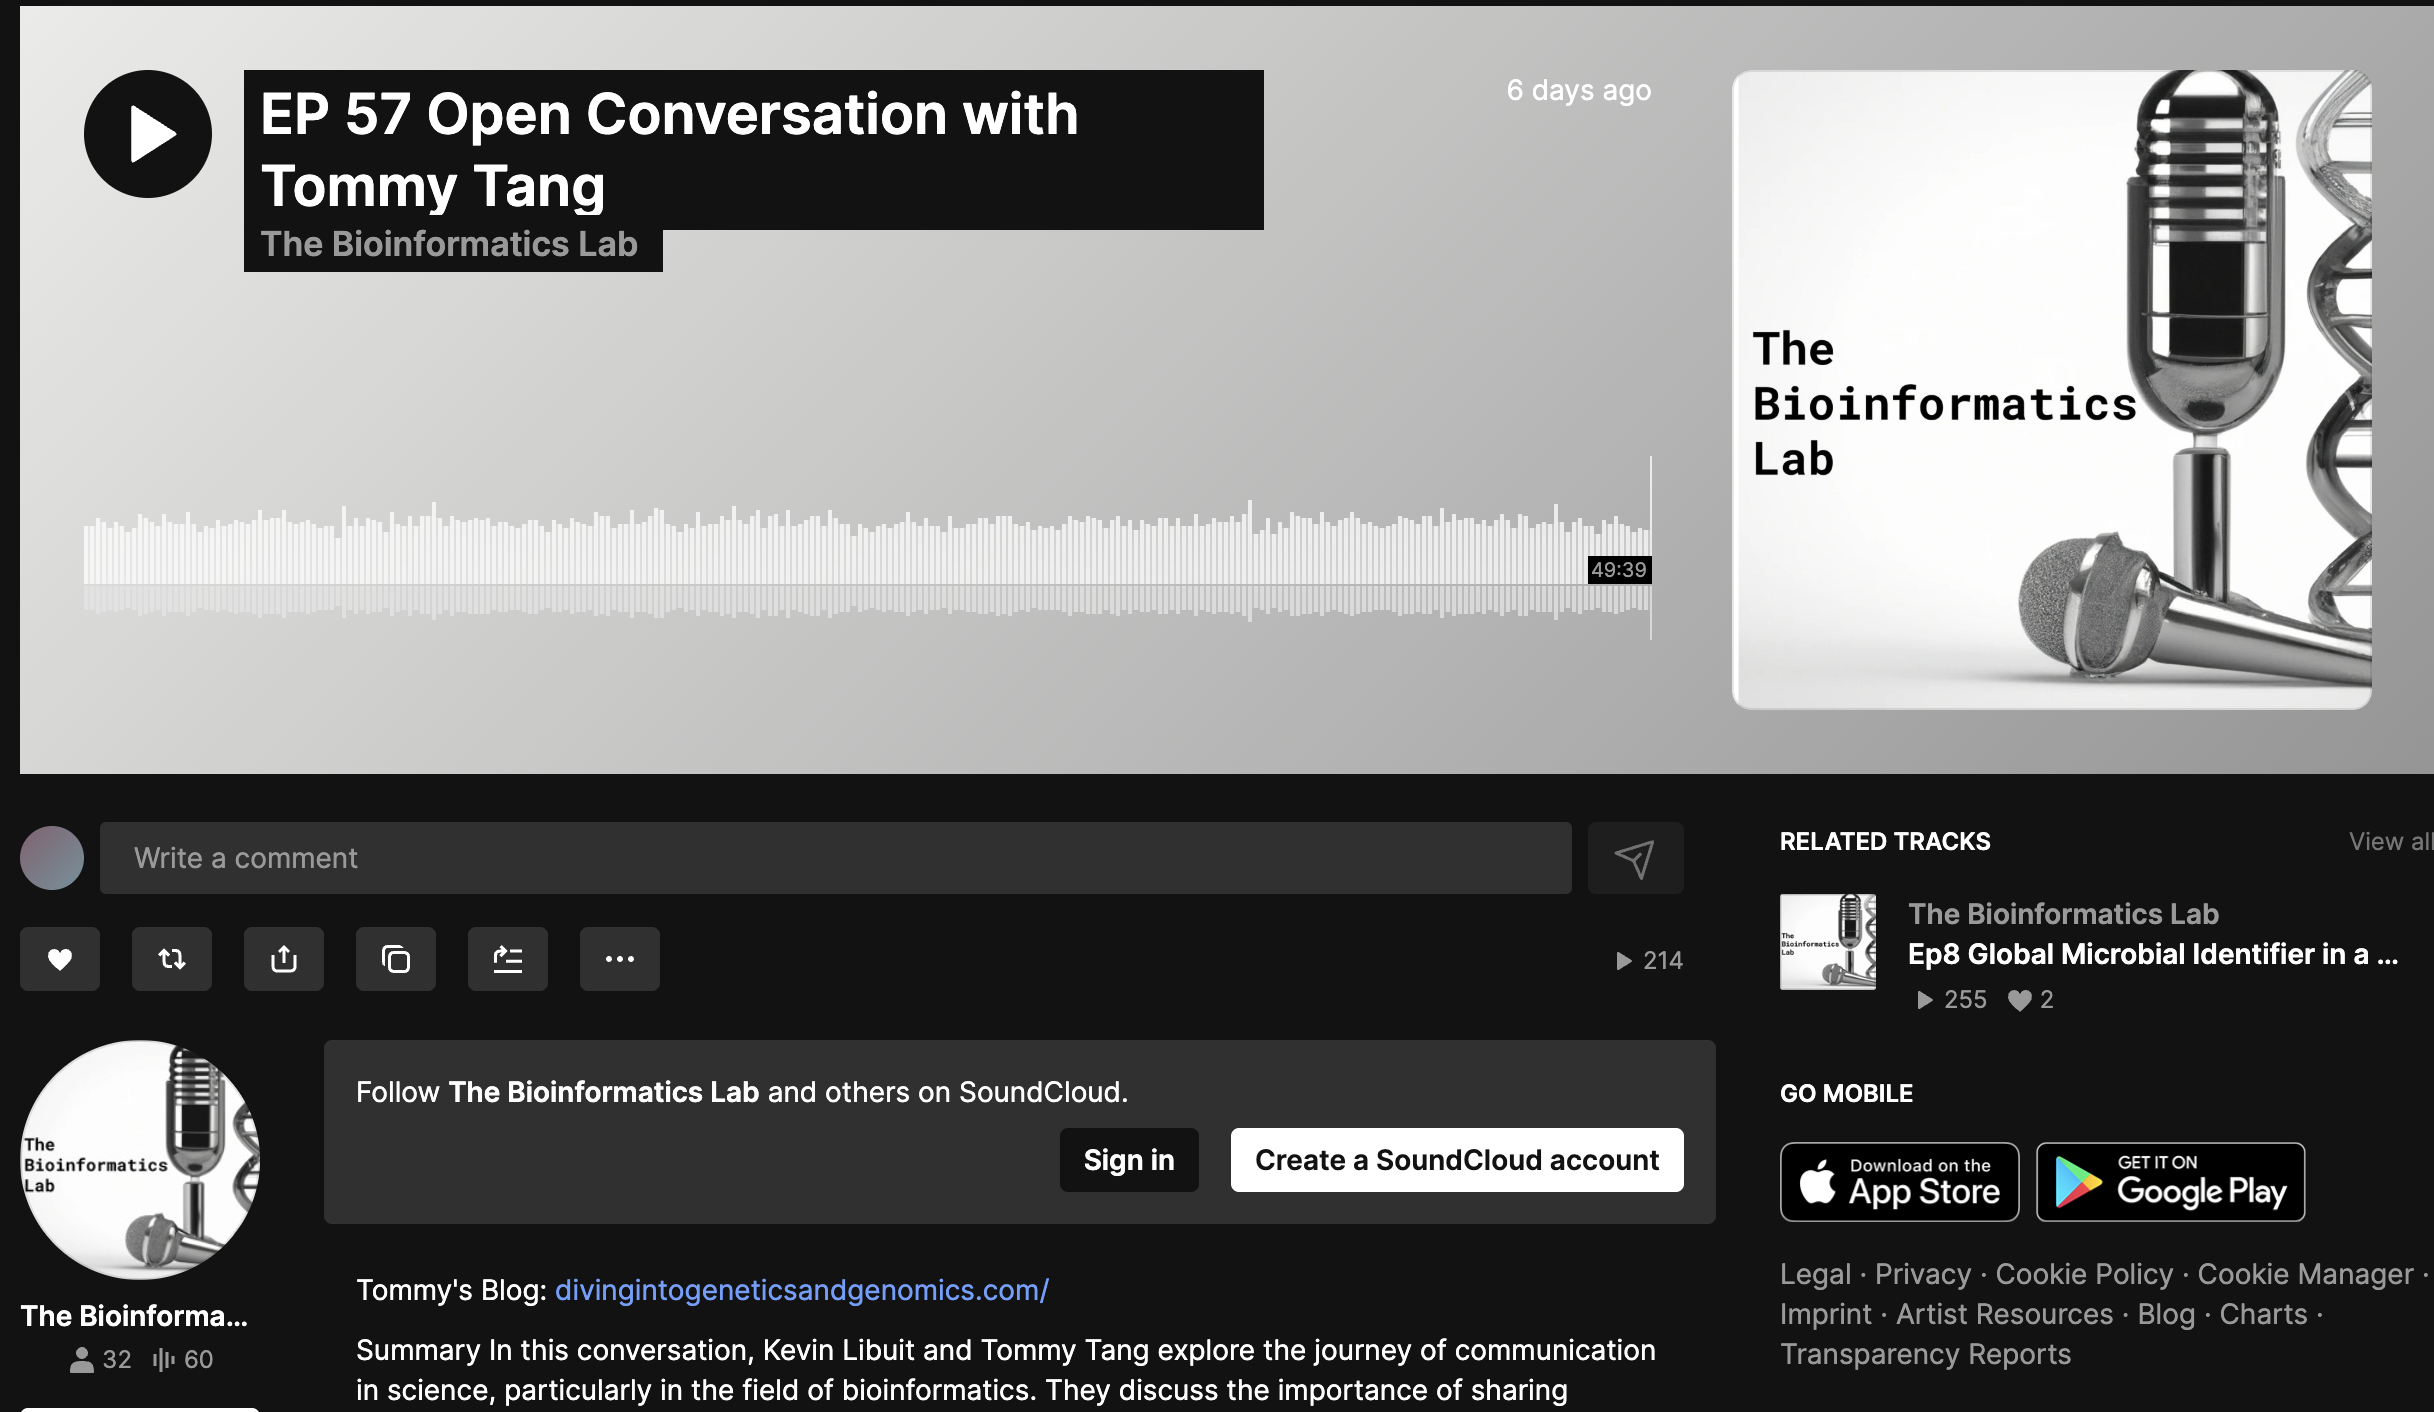
Task: Click the 2 likes heart on Ep8
Action: [2031, 1000]
